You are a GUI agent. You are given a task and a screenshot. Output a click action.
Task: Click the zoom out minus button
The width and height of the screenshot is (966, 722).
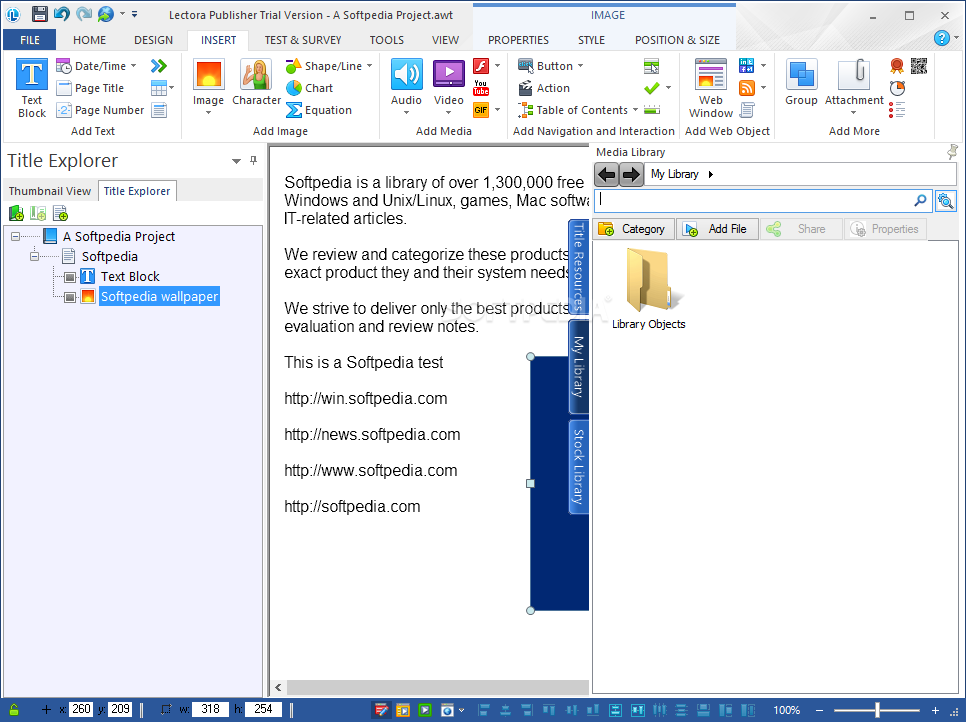[x=819, y=710]
